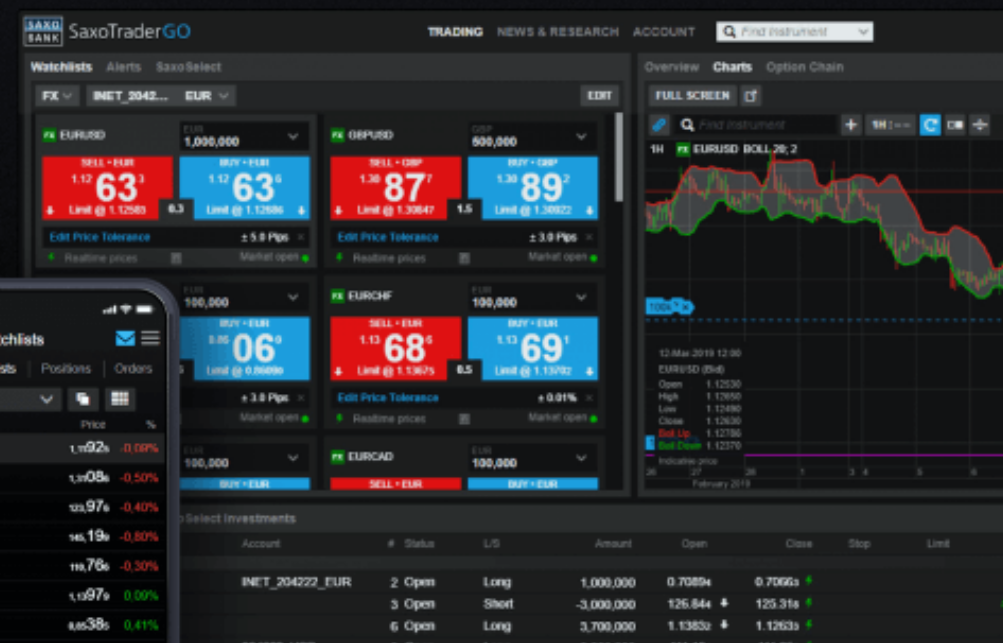Select the chart crosshair tool icon
The image size is (1003, 643).
[980, 125]
